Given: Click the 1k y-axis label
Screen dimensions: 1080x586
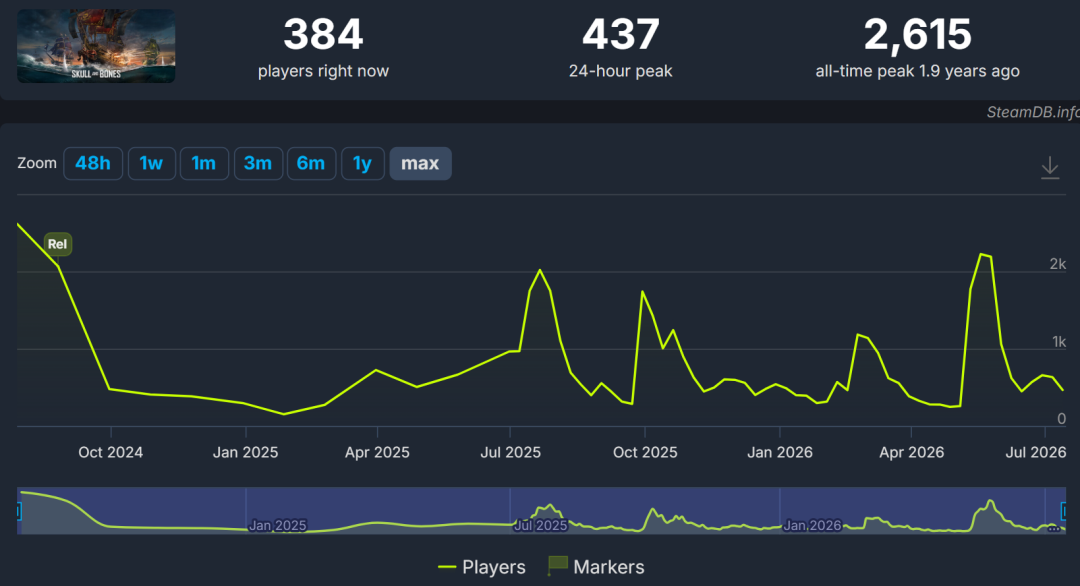Looking at the screenshot, I should tap(1059, 342).
